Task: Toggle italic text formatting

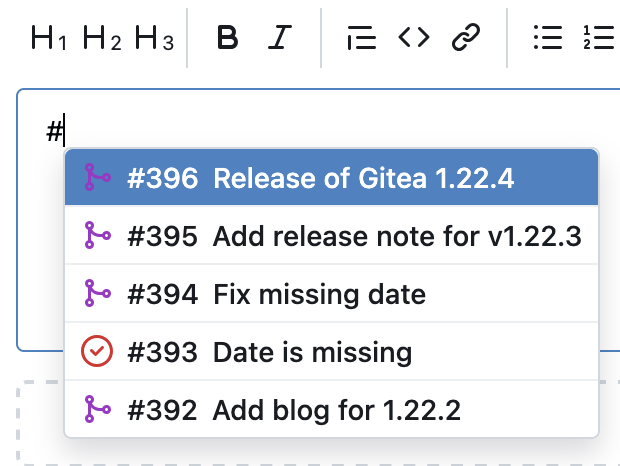Action: tap(280, 38)
